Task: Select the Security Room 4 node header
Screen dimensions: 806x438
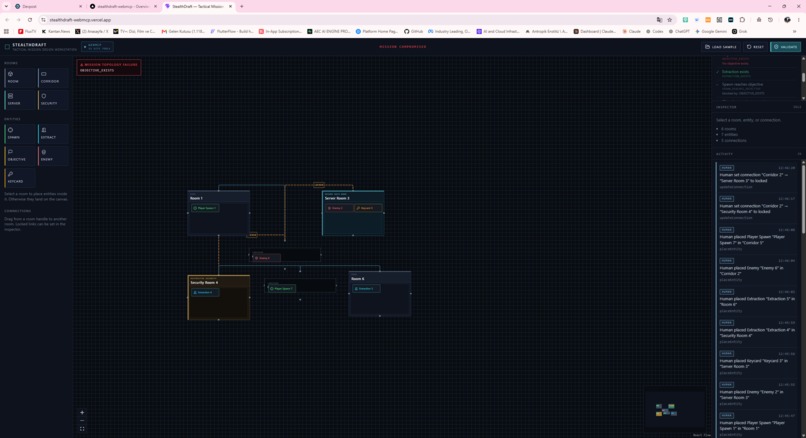Action: coord(219,281)
